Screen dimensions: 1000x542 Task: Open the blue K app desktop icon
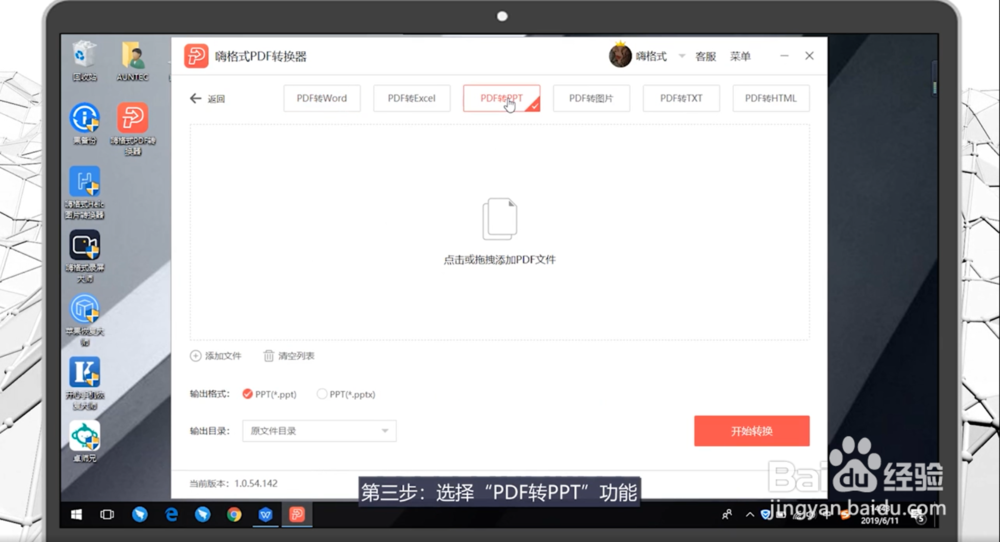pyautogui.click(x=85, y=383)
